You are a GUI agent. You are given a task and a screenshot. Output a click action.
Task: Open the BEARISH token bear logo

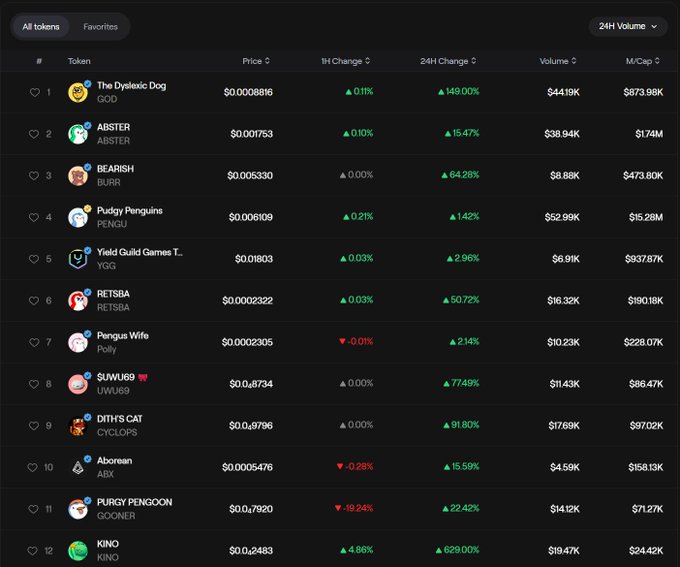78,176
